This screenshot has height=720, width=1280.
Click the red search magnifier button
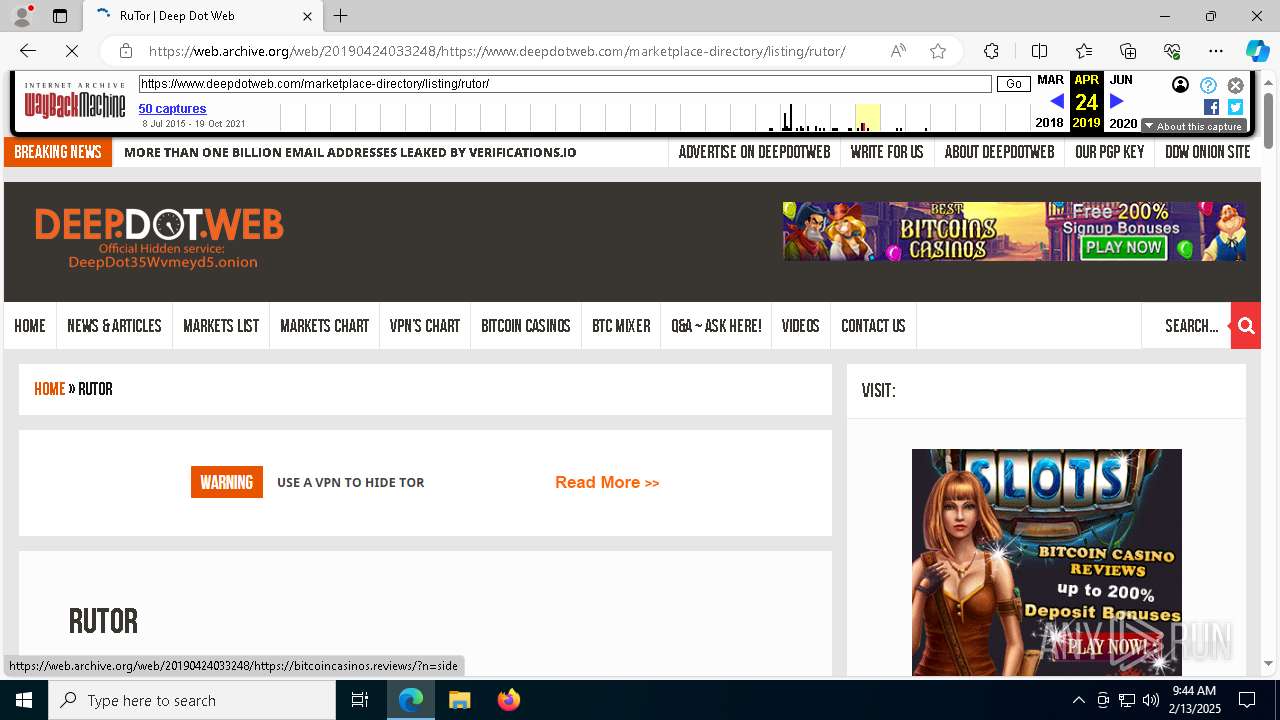point(1246,326)
